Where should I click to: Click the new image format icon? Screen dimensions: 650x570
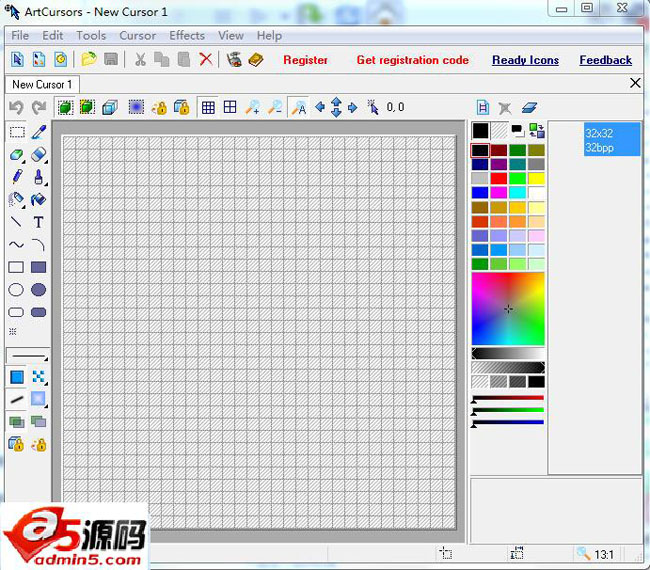483,108
